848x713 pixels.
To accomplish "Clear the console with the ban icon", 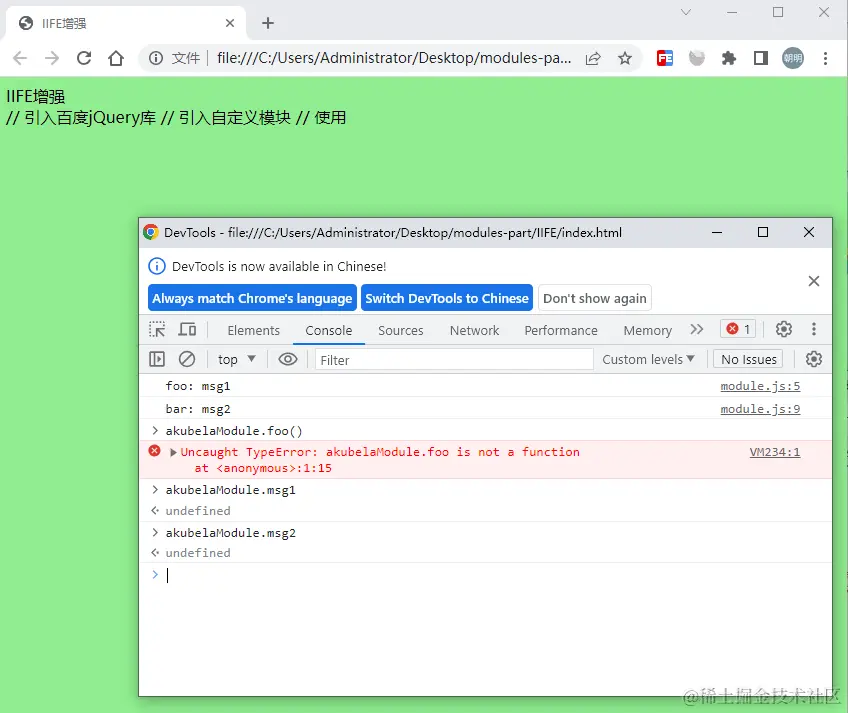I will click(x=187, y=359).
